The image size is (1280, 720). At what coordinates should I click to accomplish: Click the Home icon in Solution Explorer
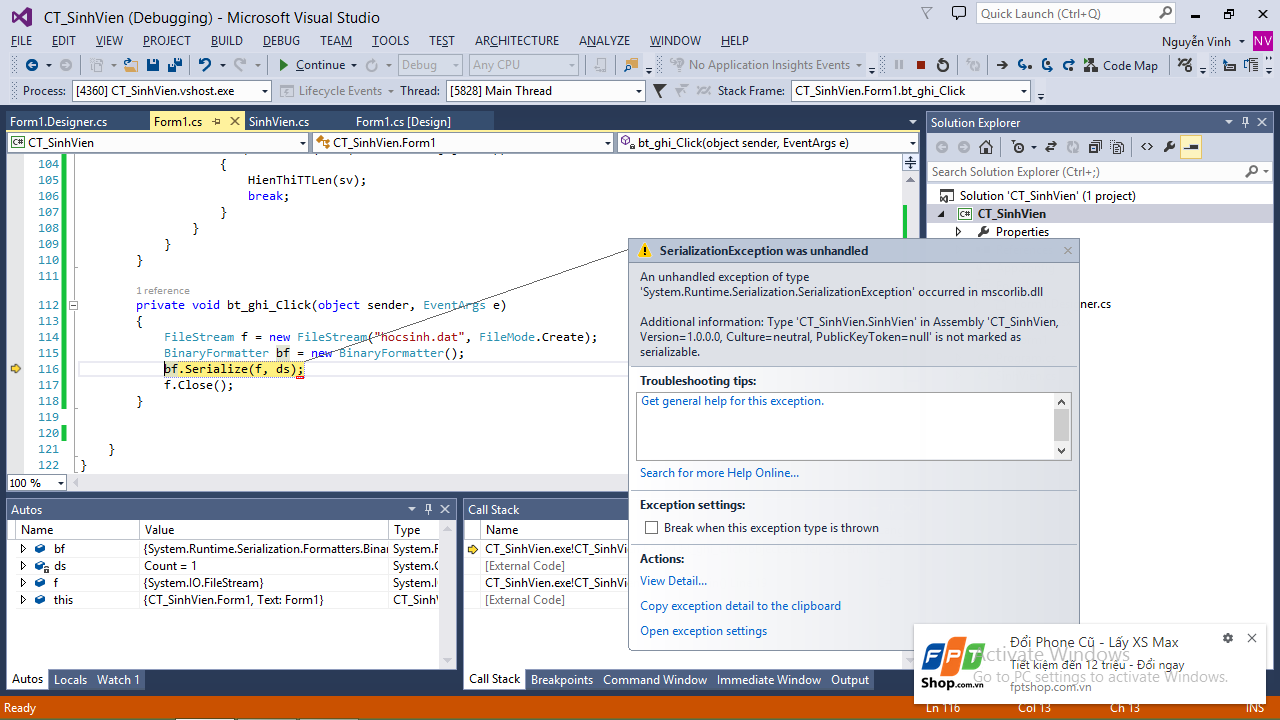coord(986,147)
